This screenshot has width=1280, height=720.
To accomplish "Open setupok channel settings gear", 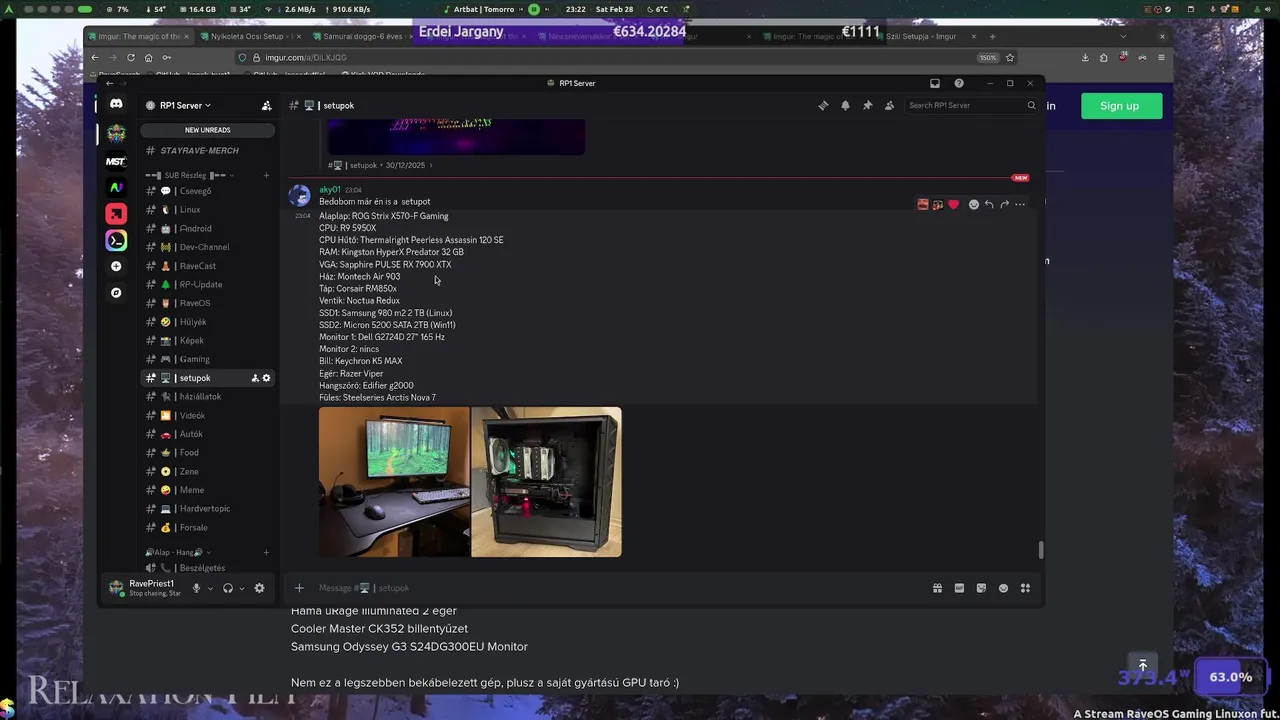I will 266,378.
